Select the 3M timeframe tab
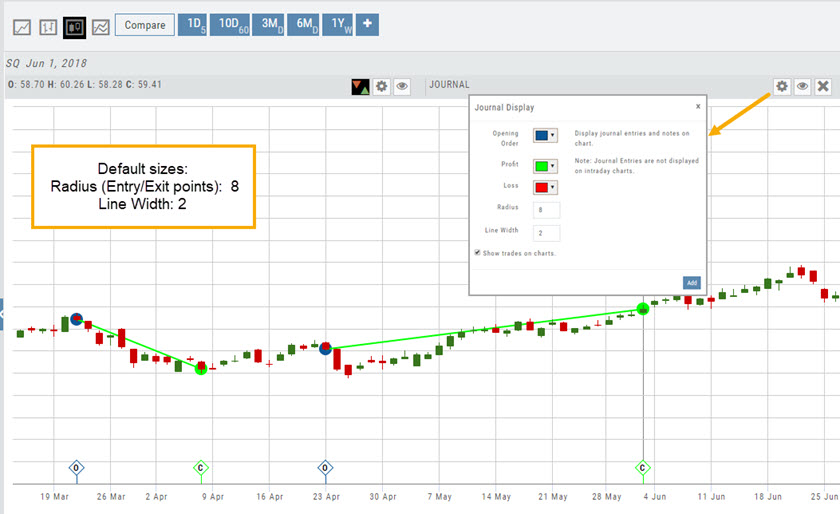The width and height of the screenshot is (840, 514). pos(269,25)
